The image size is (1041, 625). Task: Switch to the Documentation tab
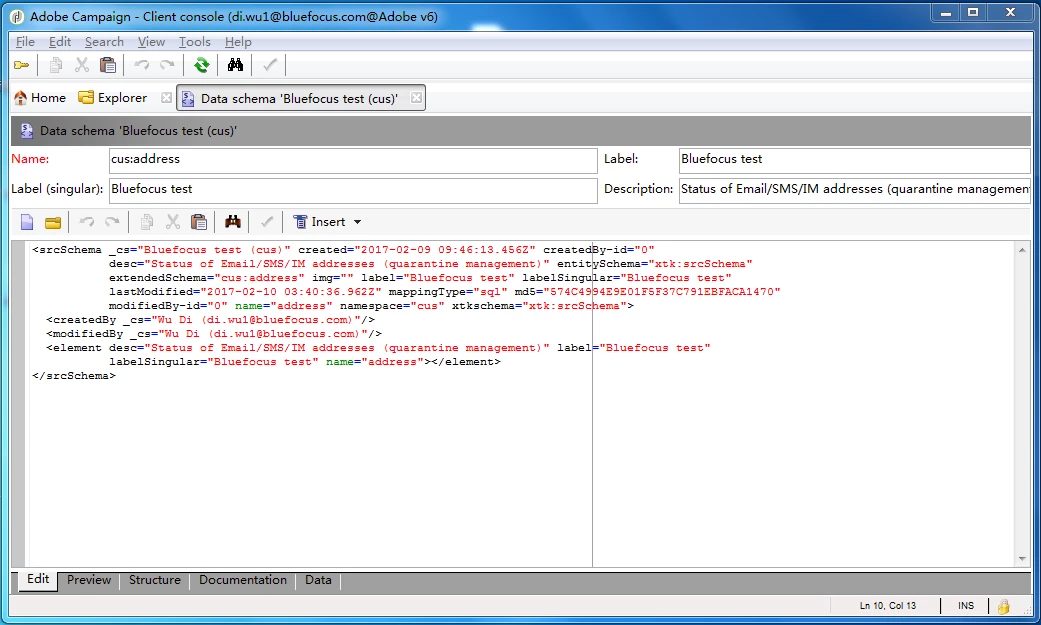[x=243, y=580]
